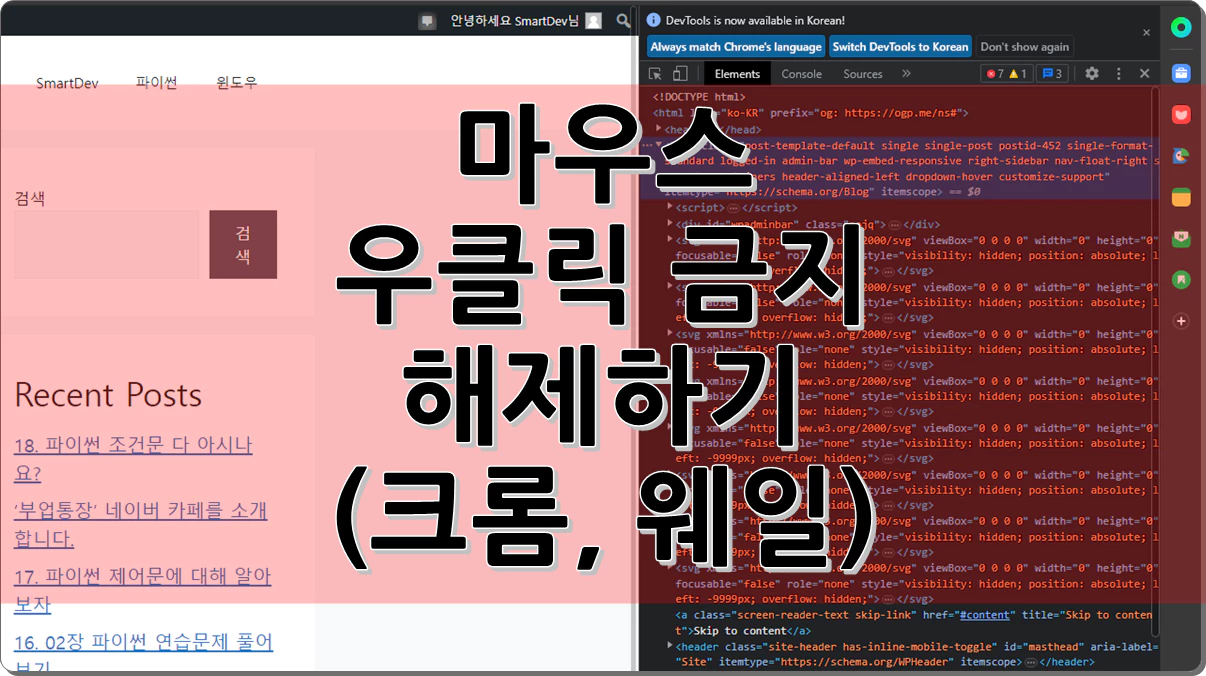1206x676 pixels.
Task: Open post 17. 파이썬 제어문에 대해 알아보자
Action: coord(143,590)
